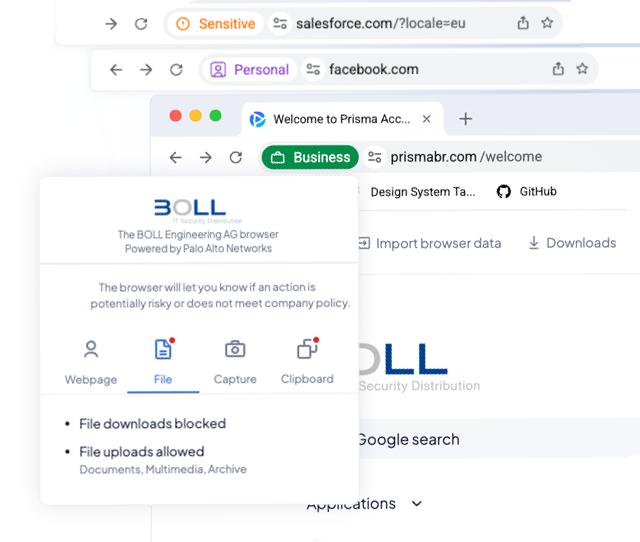Click forward arrow in salesforce window
This screenshot has width=640, height=542.
pos(111,24)
